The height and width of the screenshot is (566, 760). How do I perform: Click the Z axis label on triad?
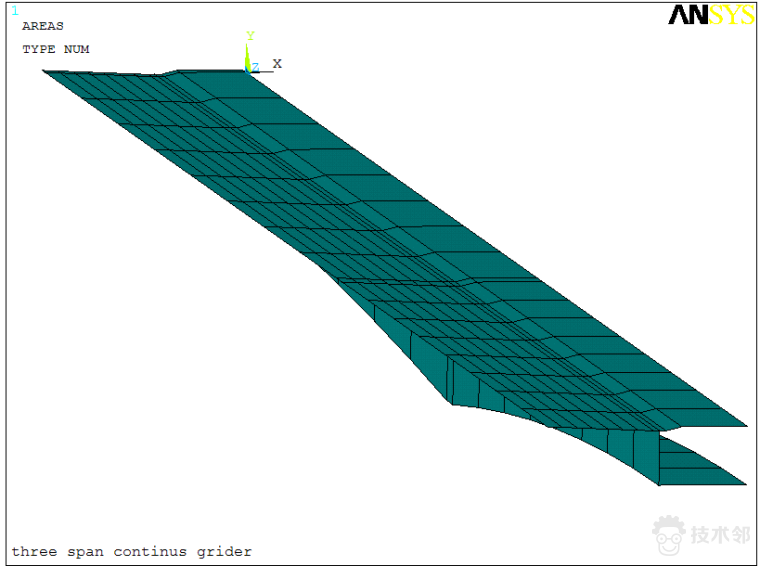coord(256,68)
